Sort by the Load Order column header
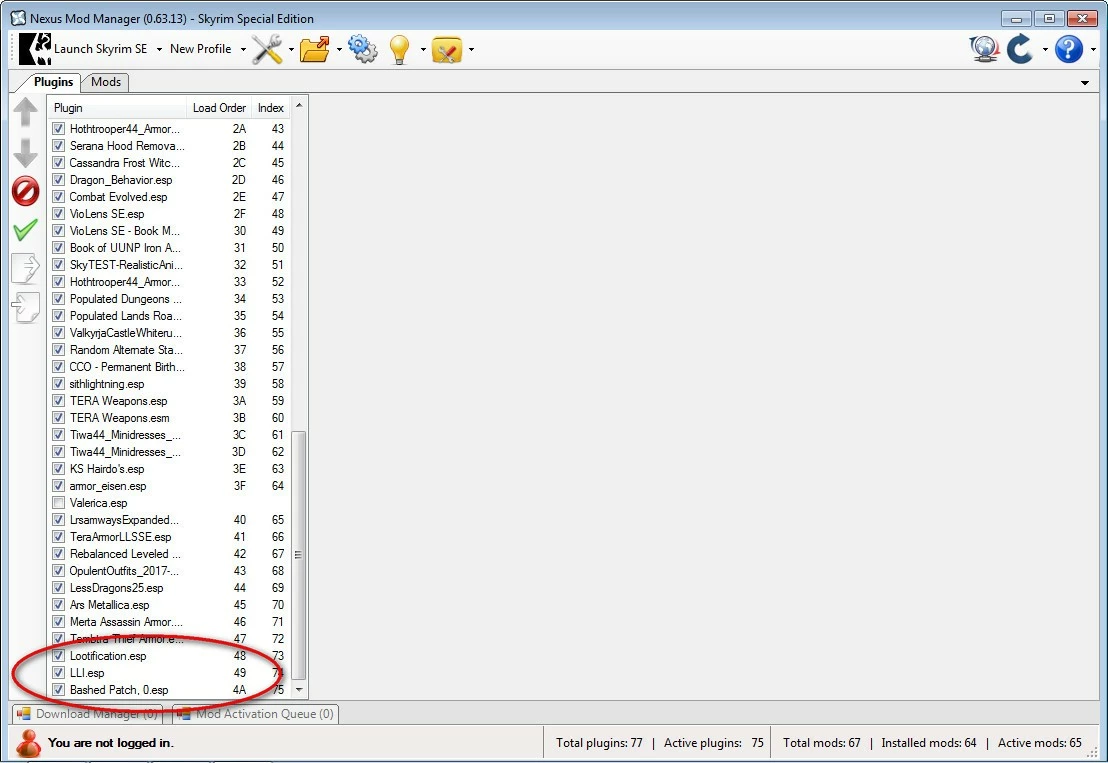The height and width of the screenshot is (763, 1108). click(219, 108)
